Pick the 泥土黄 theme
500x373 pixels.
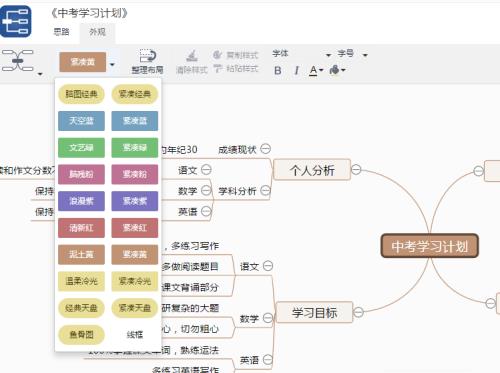point(81,255)
